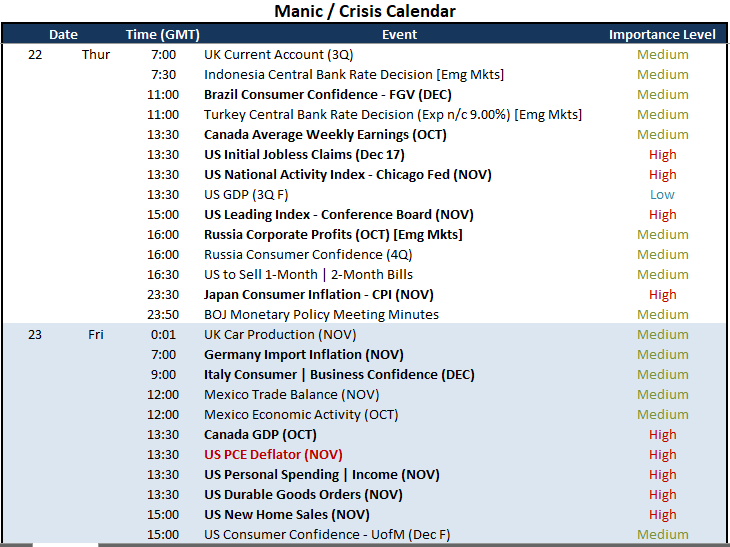
Task: Click US Durable Goods Orders (NOV)
Action: click(303, 494)
